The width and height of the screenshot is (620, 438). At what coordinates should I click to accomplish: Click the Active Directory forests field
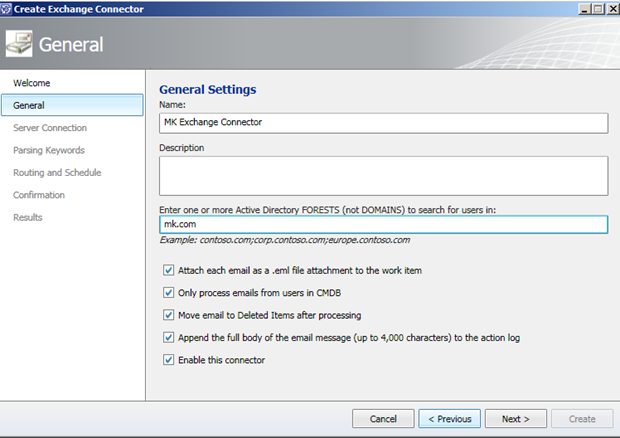pos(383,224)
